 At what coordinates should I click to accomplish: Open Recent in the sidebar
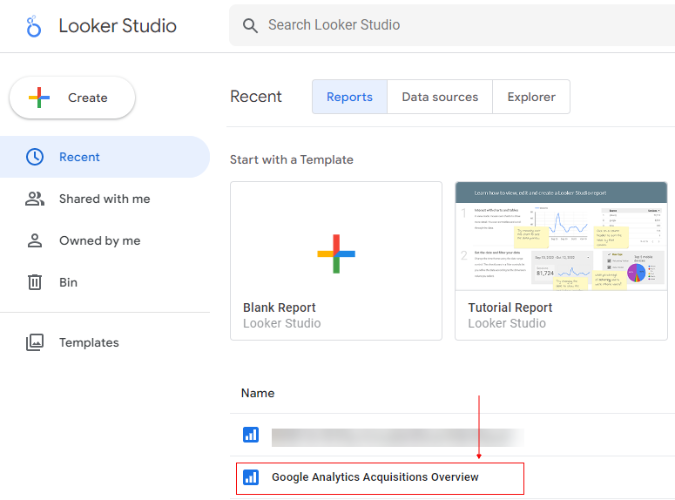105,157
